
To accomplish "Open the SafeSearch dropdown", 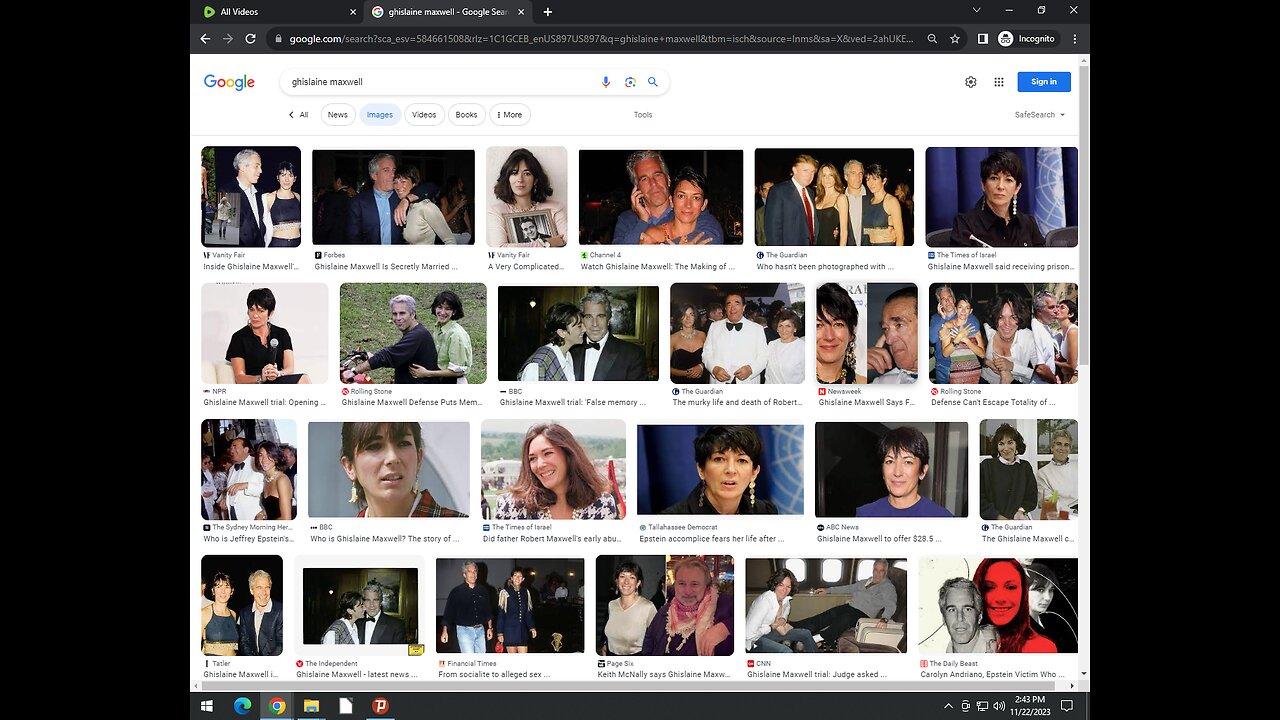I will pos(1040,115).
